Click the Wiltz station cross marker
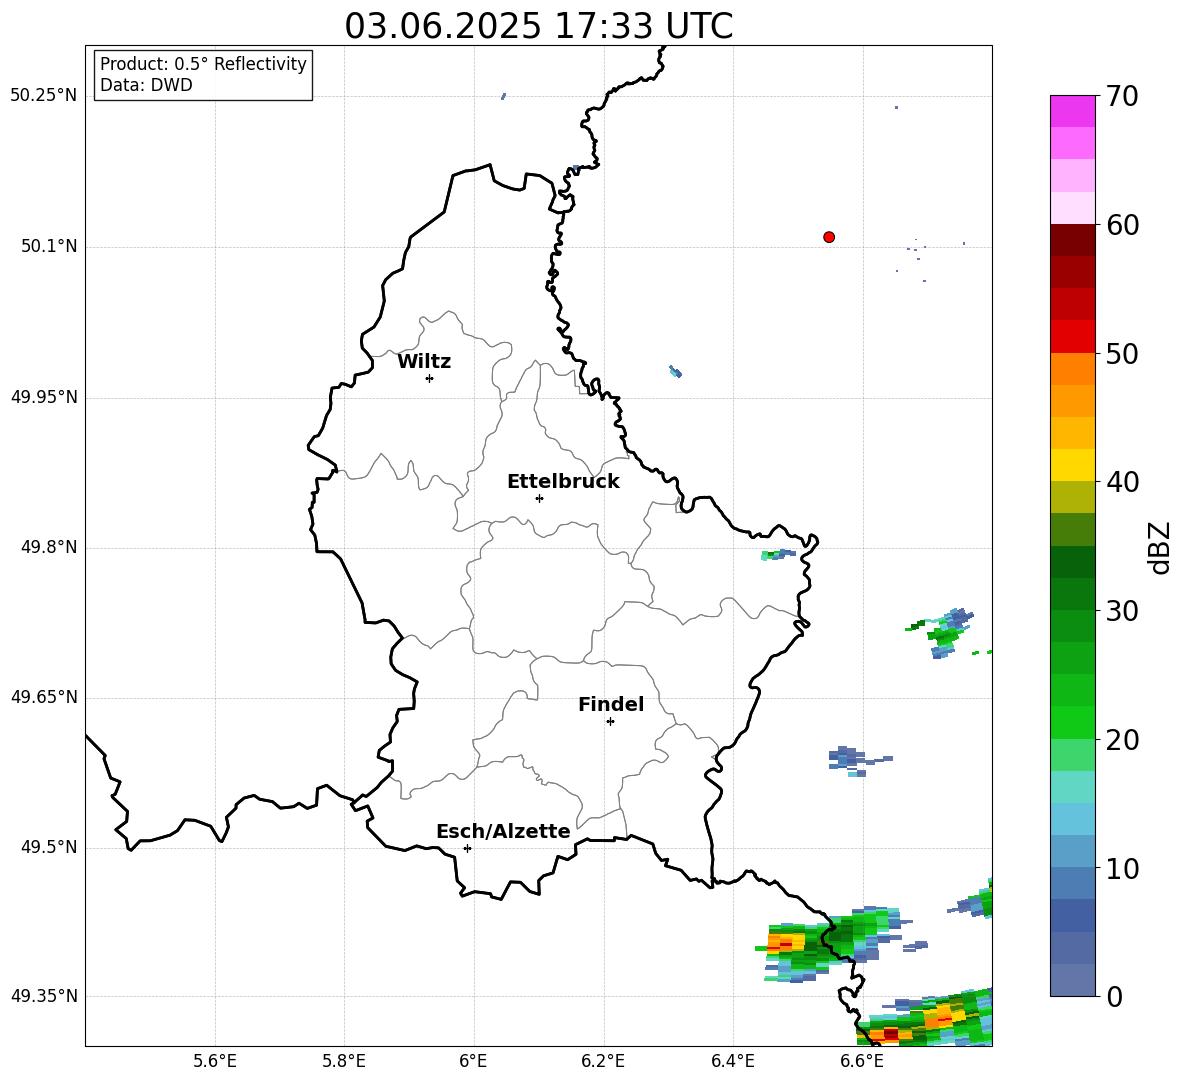 pos(430,378)
